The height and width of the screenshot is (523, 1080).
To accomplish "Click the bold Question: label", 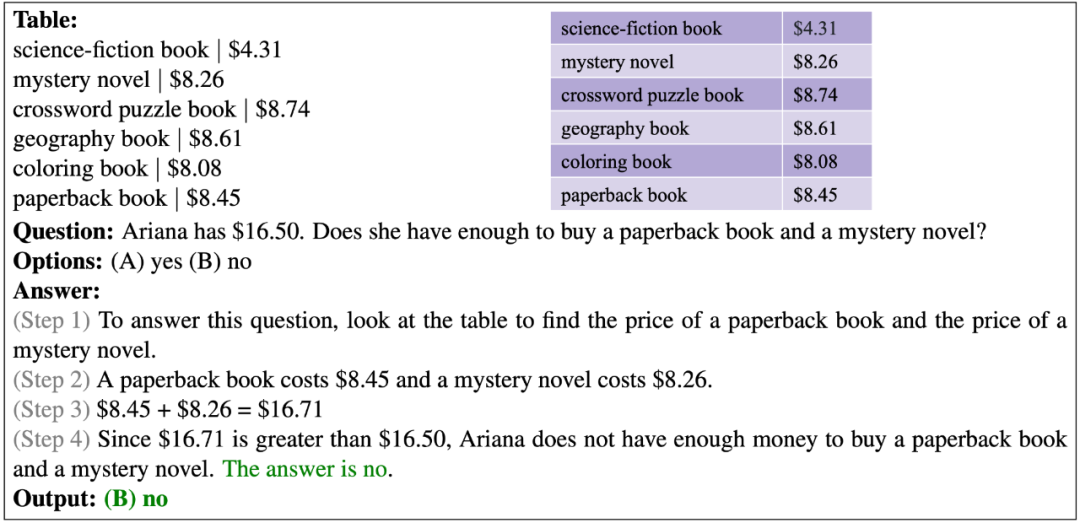I will tap(63, 232).
